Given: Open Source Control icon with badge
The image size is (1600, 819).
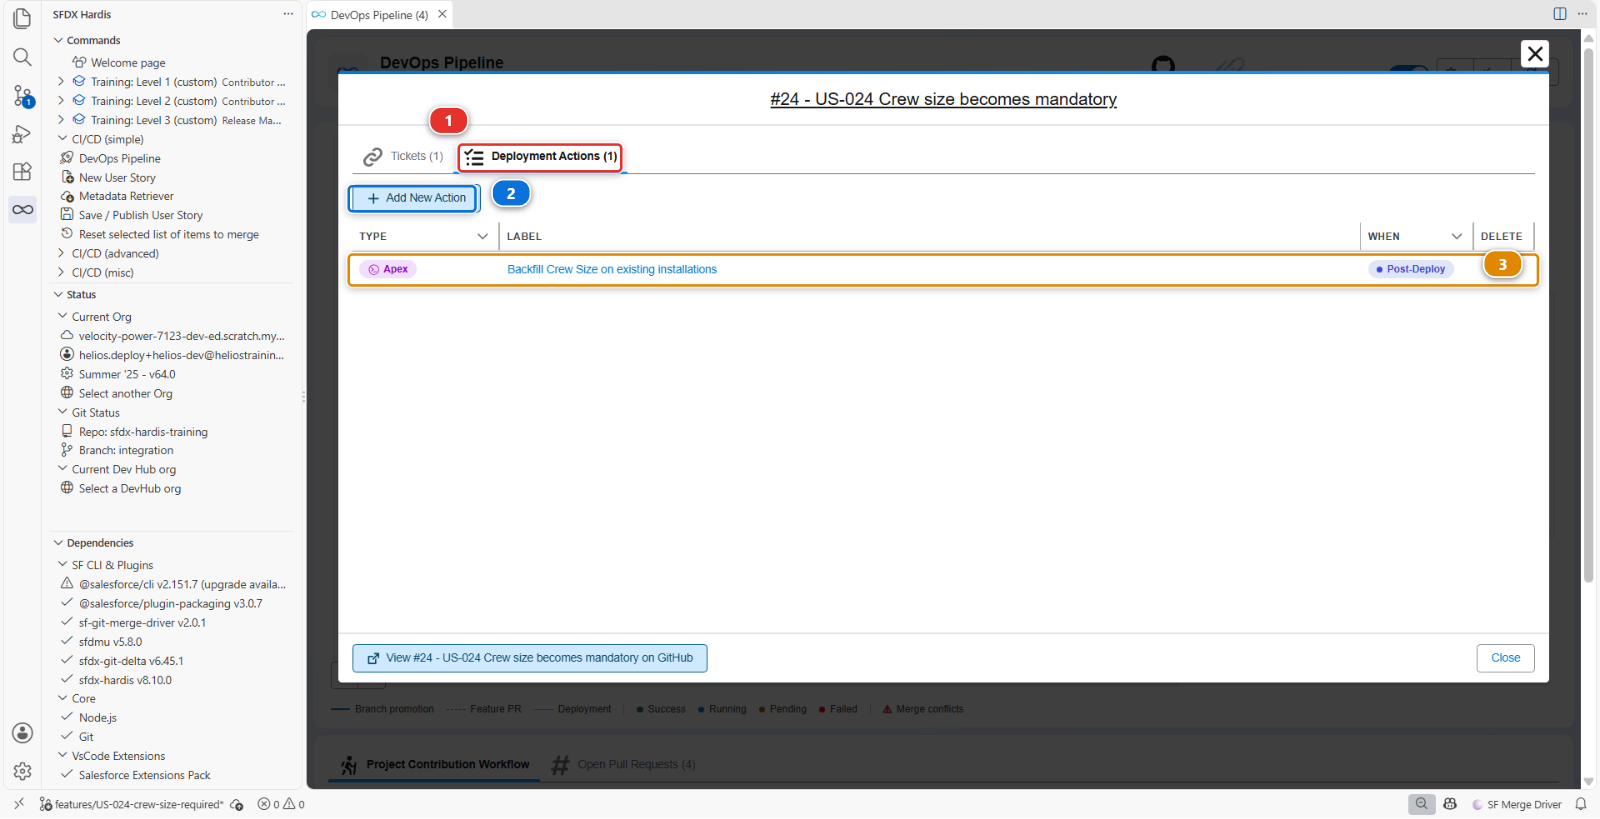Looking at the screenshot, I should pos(22,96).
